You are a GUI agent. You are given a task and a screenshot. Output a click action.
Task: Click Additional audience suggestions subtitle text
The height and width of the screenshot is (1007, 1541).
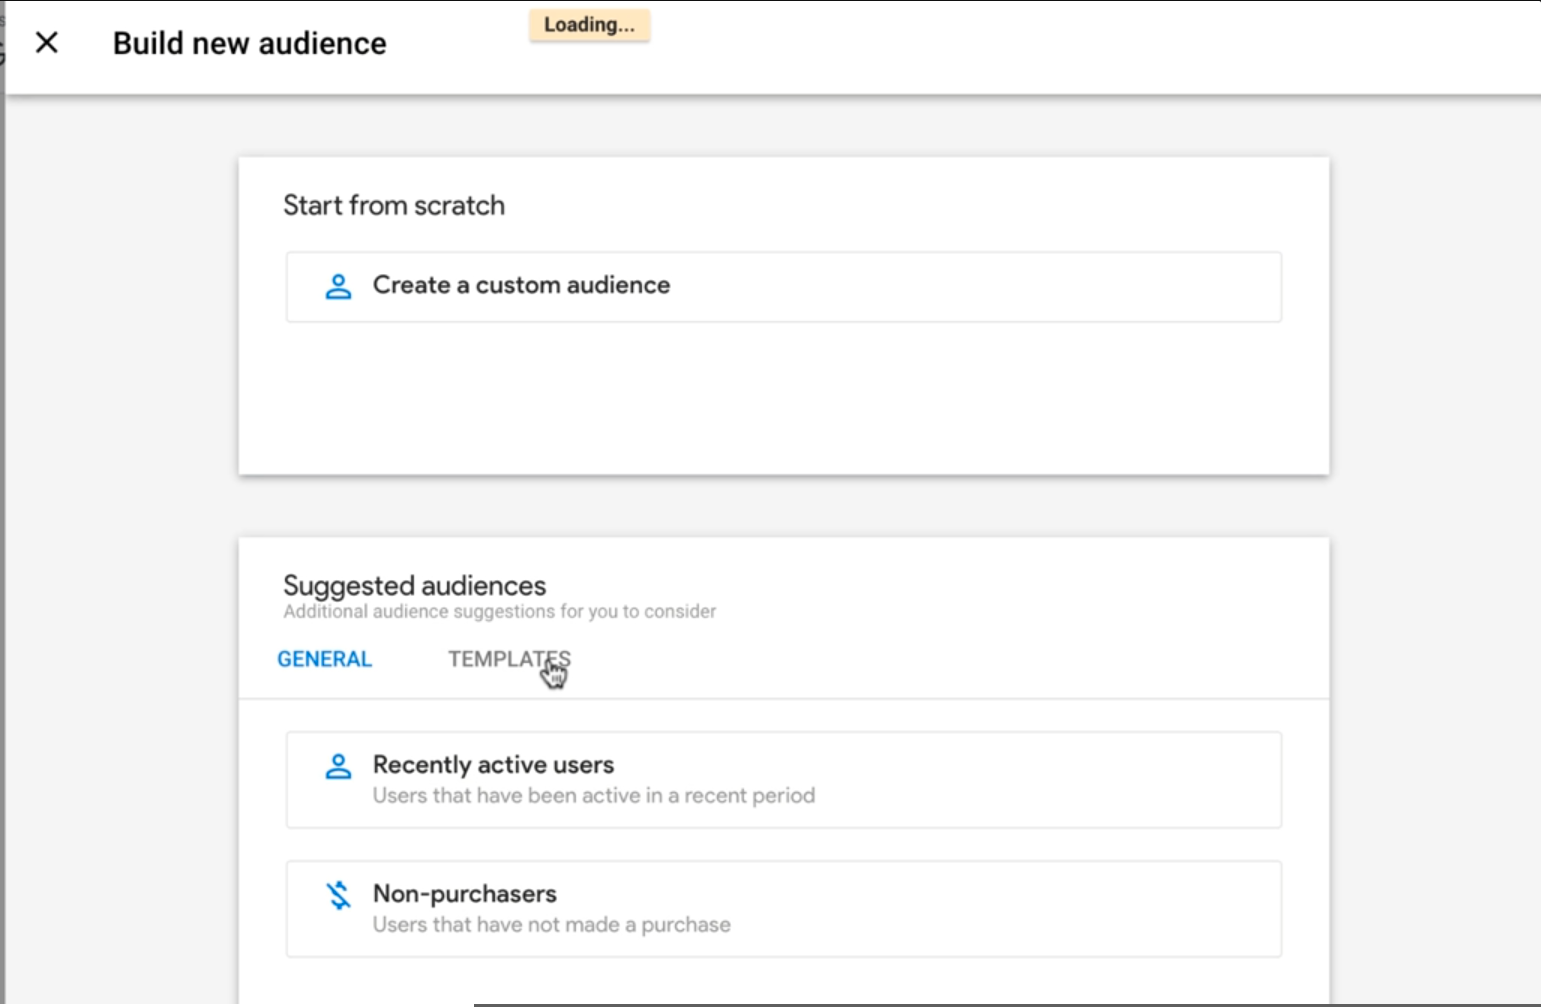[x=499, y=611]
